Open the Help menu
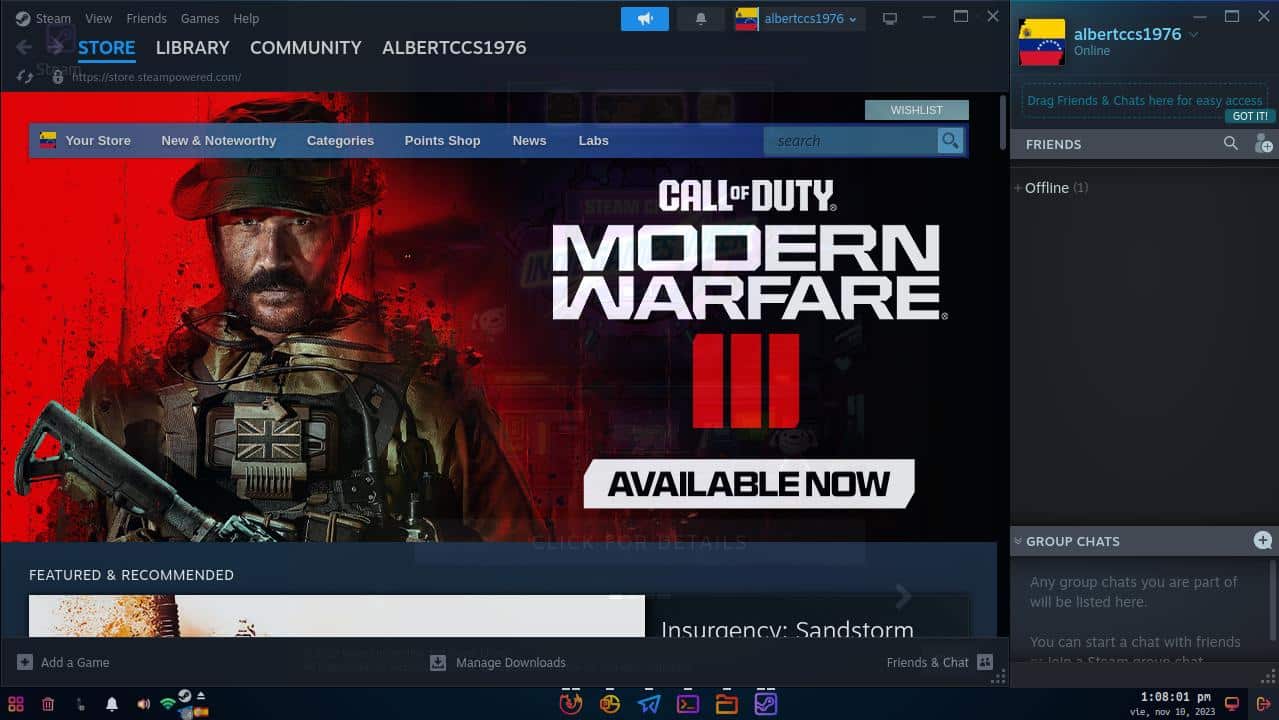Viewport: 1279px width, 720px height. click(x=246, y=18)
